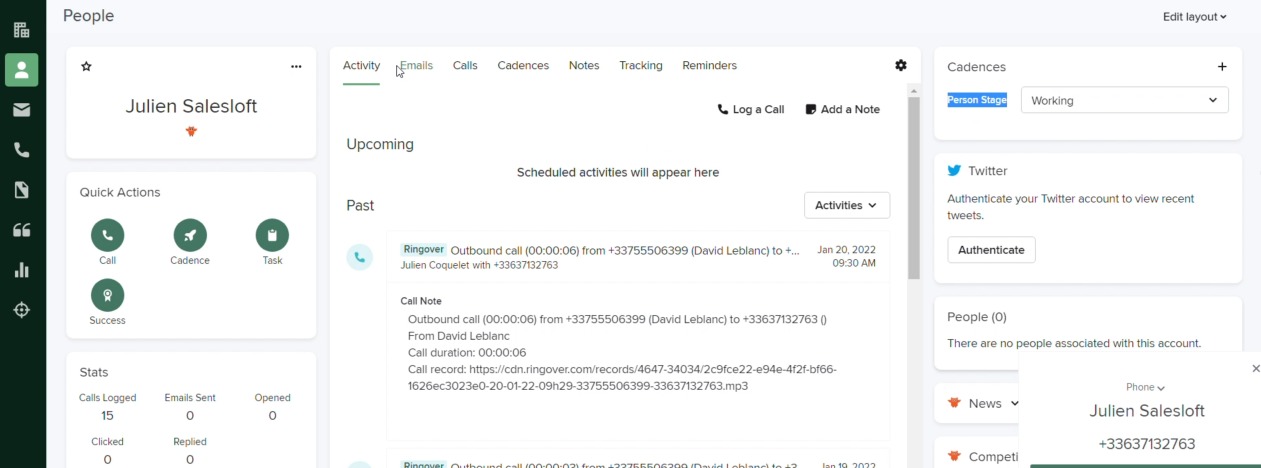
Task: Open the Accounts building icon in sidebar
Action: tap(21, 30)
